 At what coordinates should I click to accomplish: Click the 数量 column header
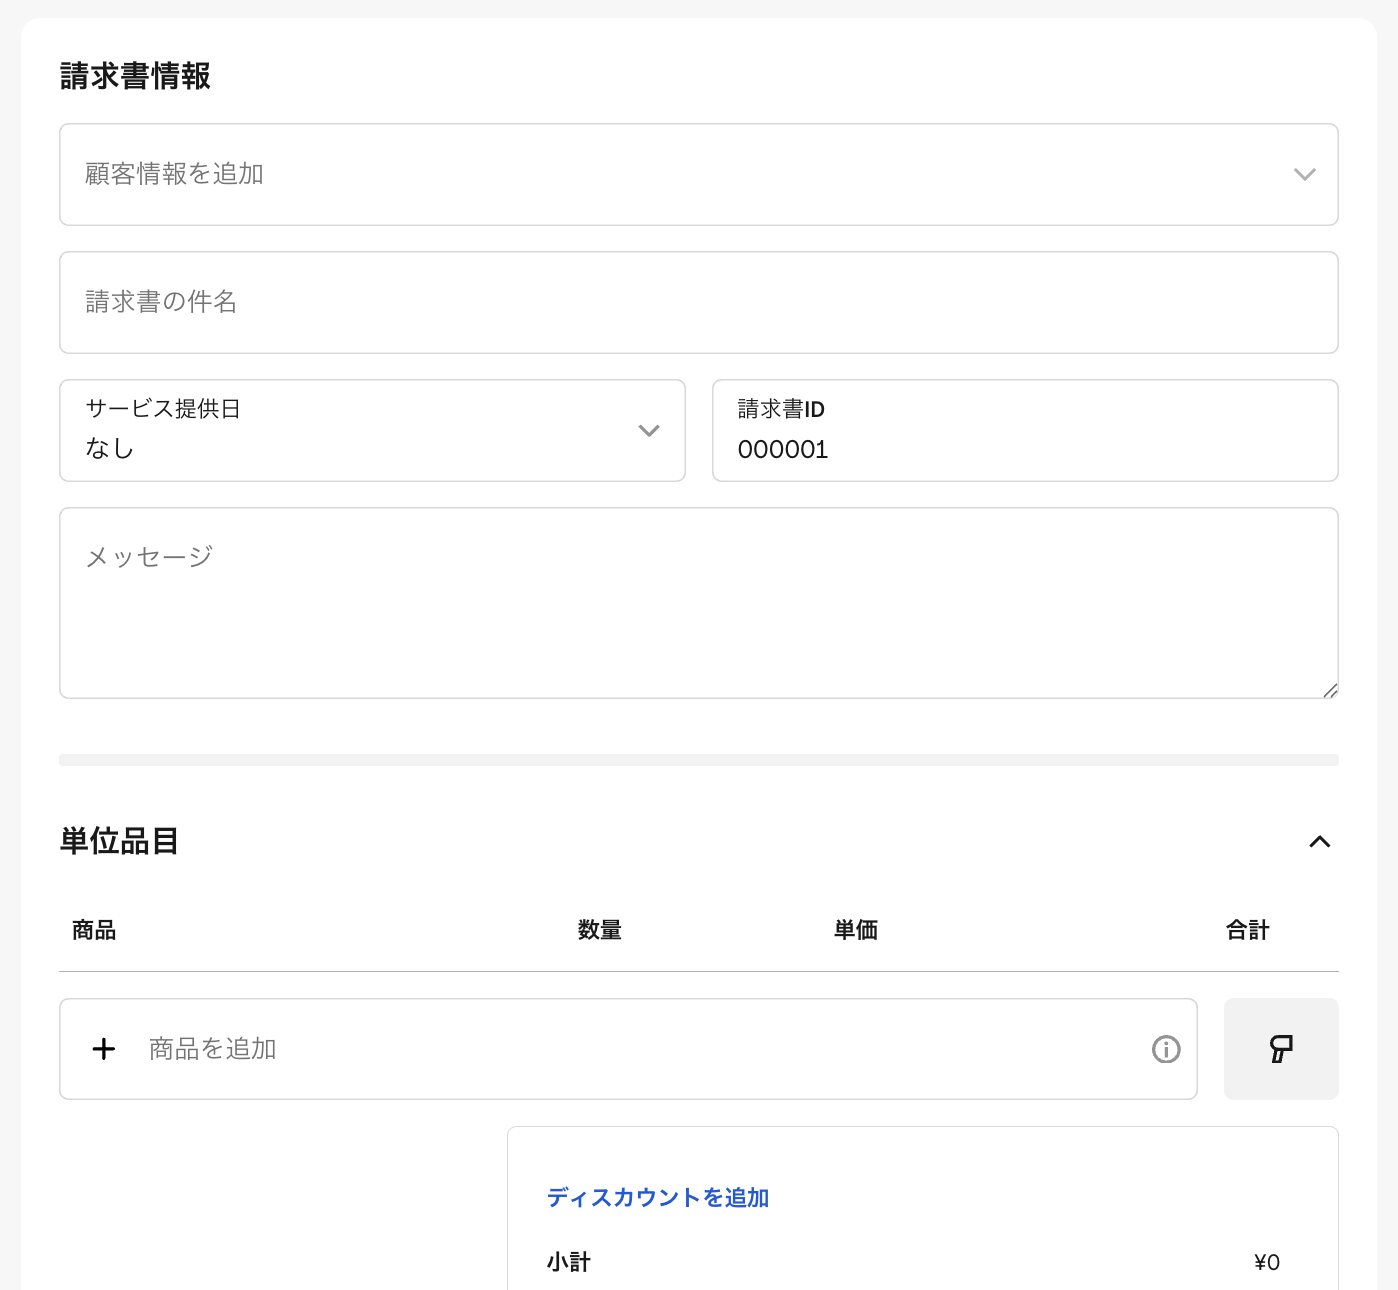click(600, 930)
